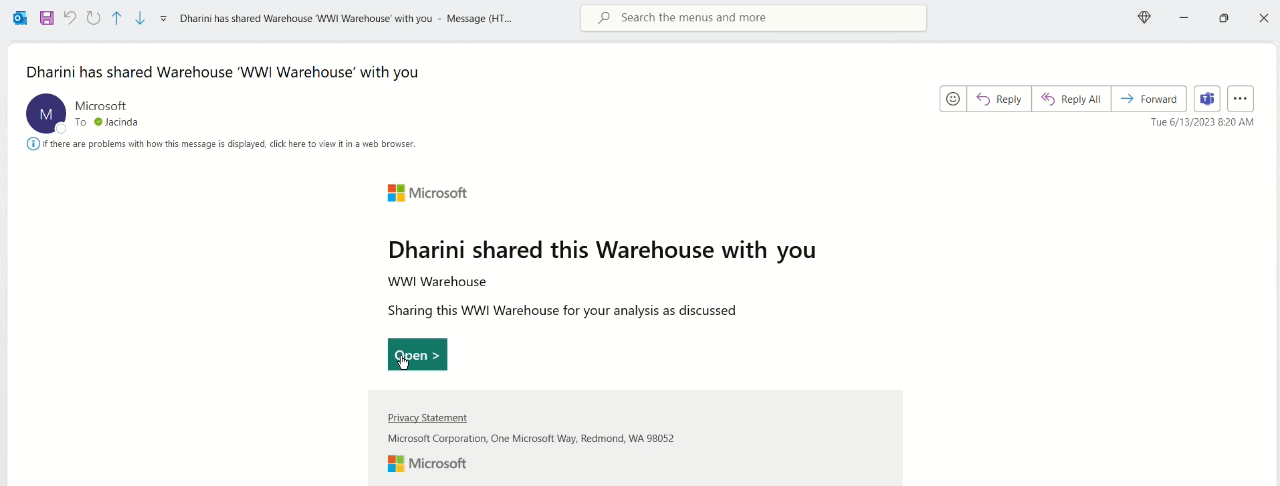
Task: Customize Quick Access Toolbar dropdown arrow
Action: (163, 18)
